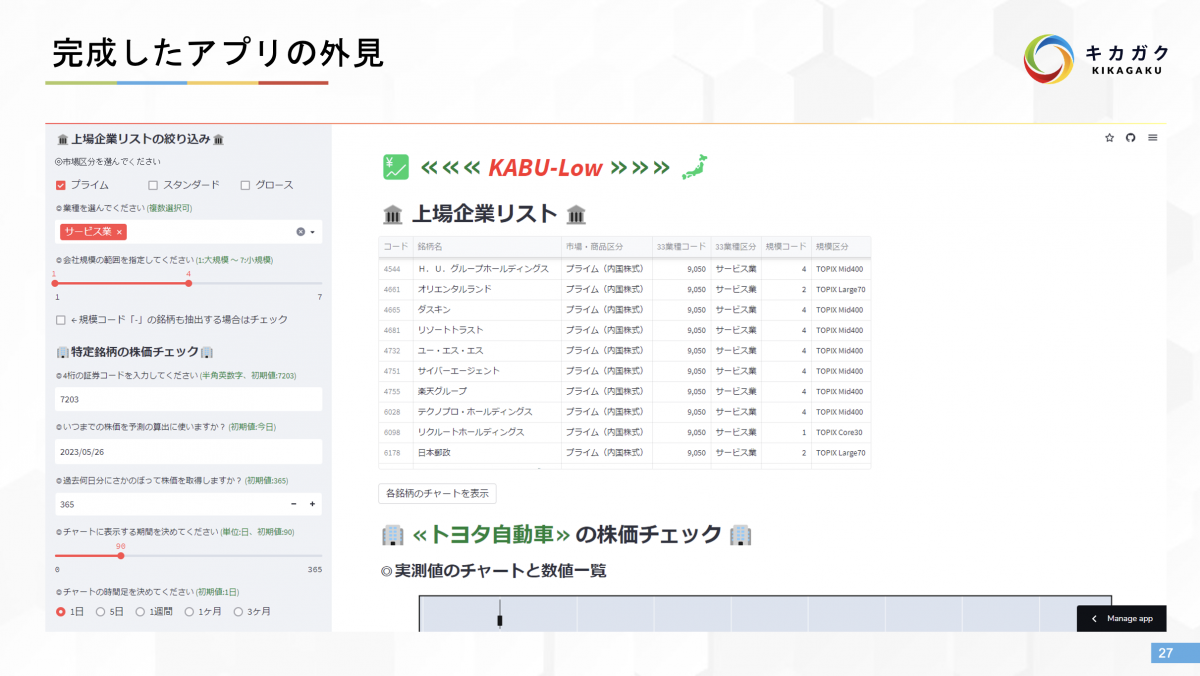Select the 1週間 timeframe radio button
This screenshot has width=1200, height=676.
point(141,611)
